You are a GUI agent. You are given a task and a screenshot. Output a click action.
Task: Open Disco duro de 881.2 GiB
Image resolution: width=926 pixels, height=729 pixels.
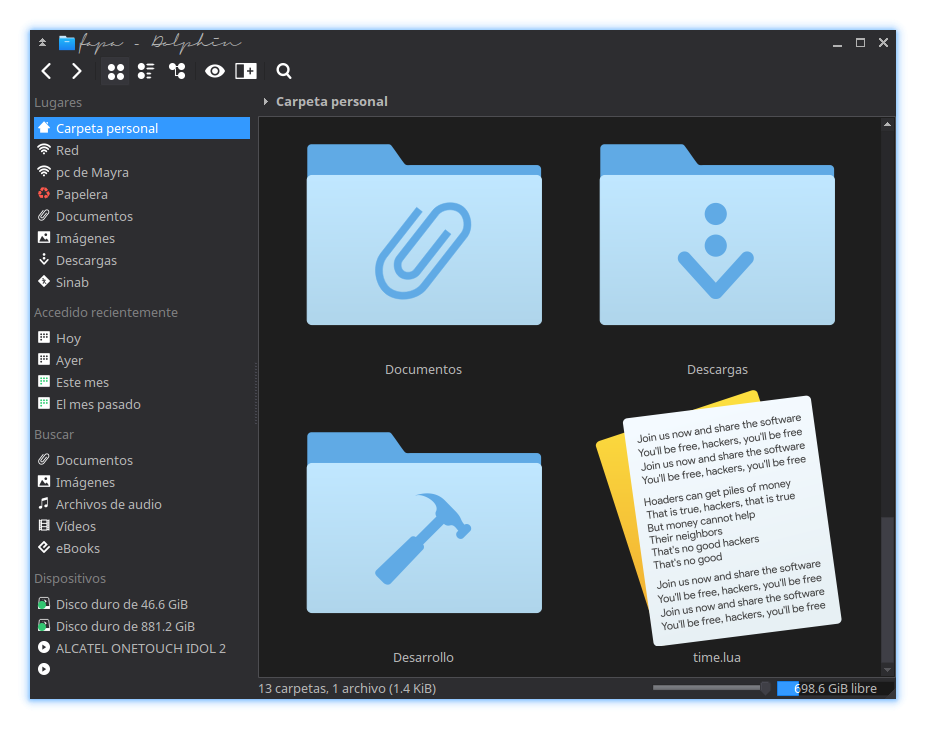(x=142, y=626)
